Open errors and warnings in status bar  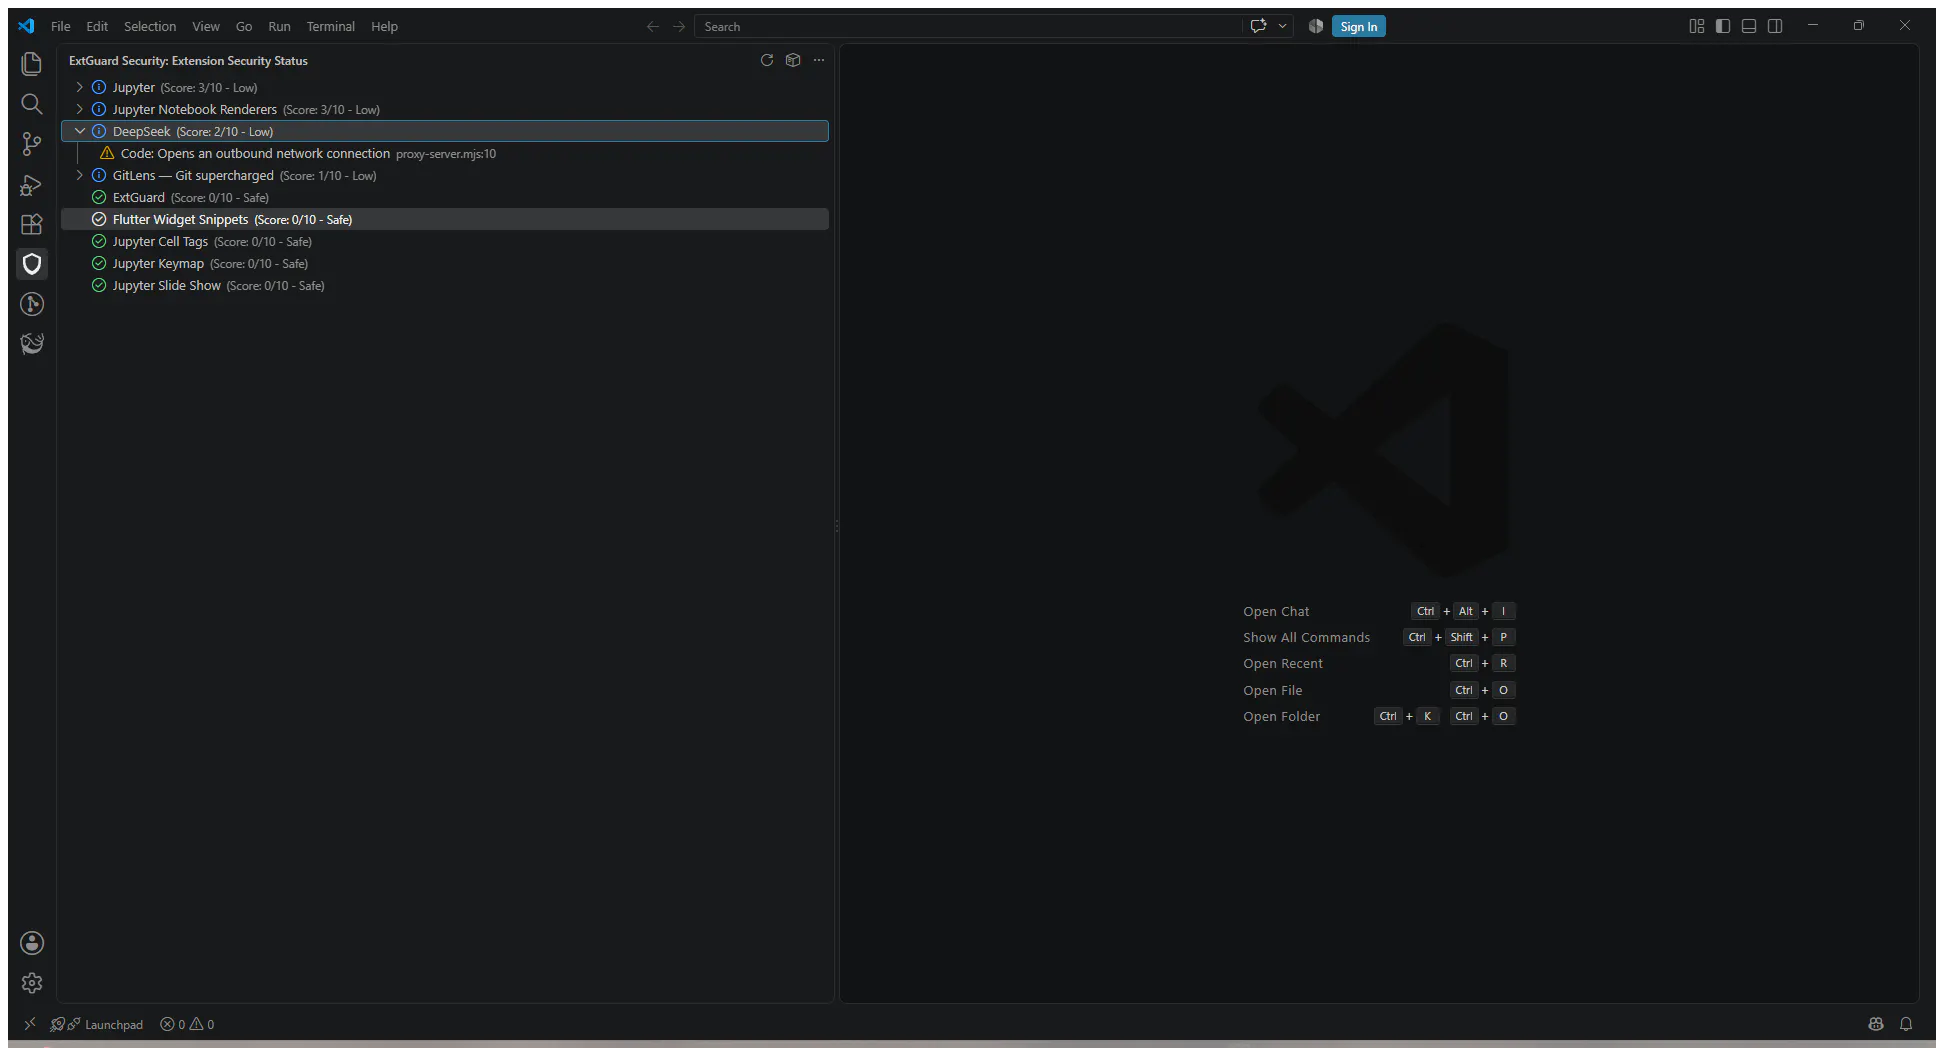[x=187, y=1024]
